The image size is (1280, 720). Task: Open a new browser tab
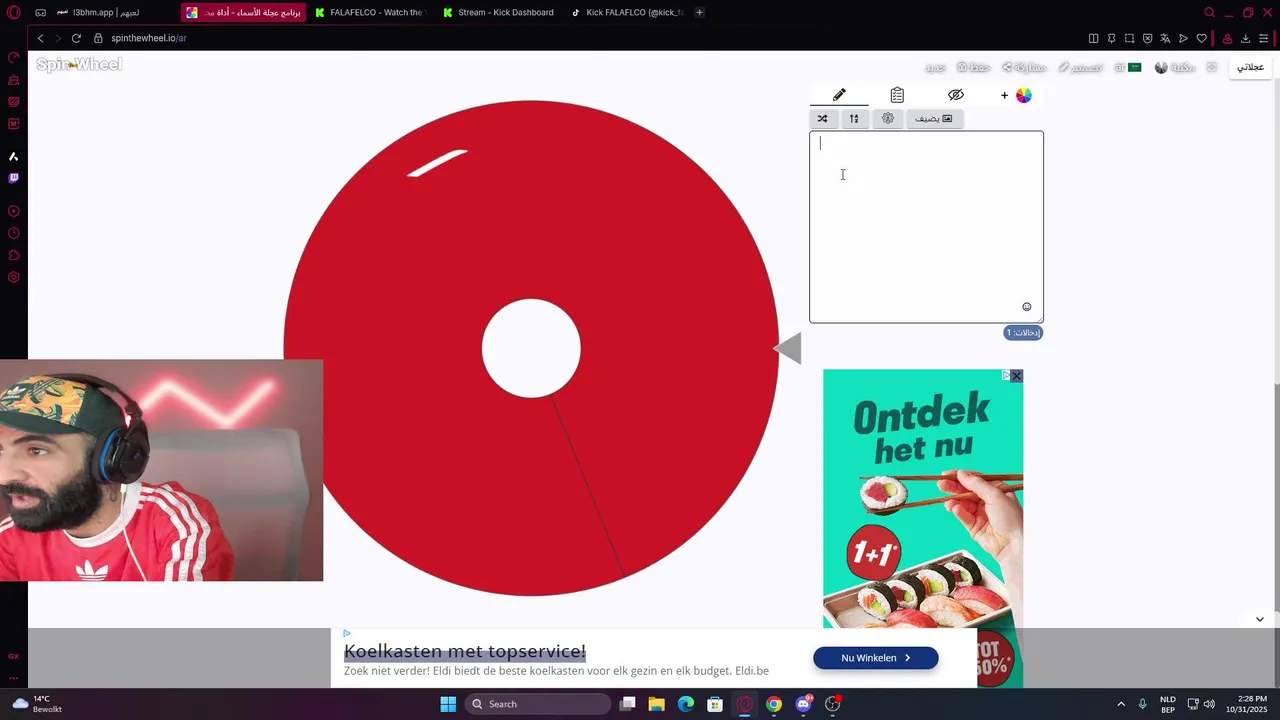699,12
